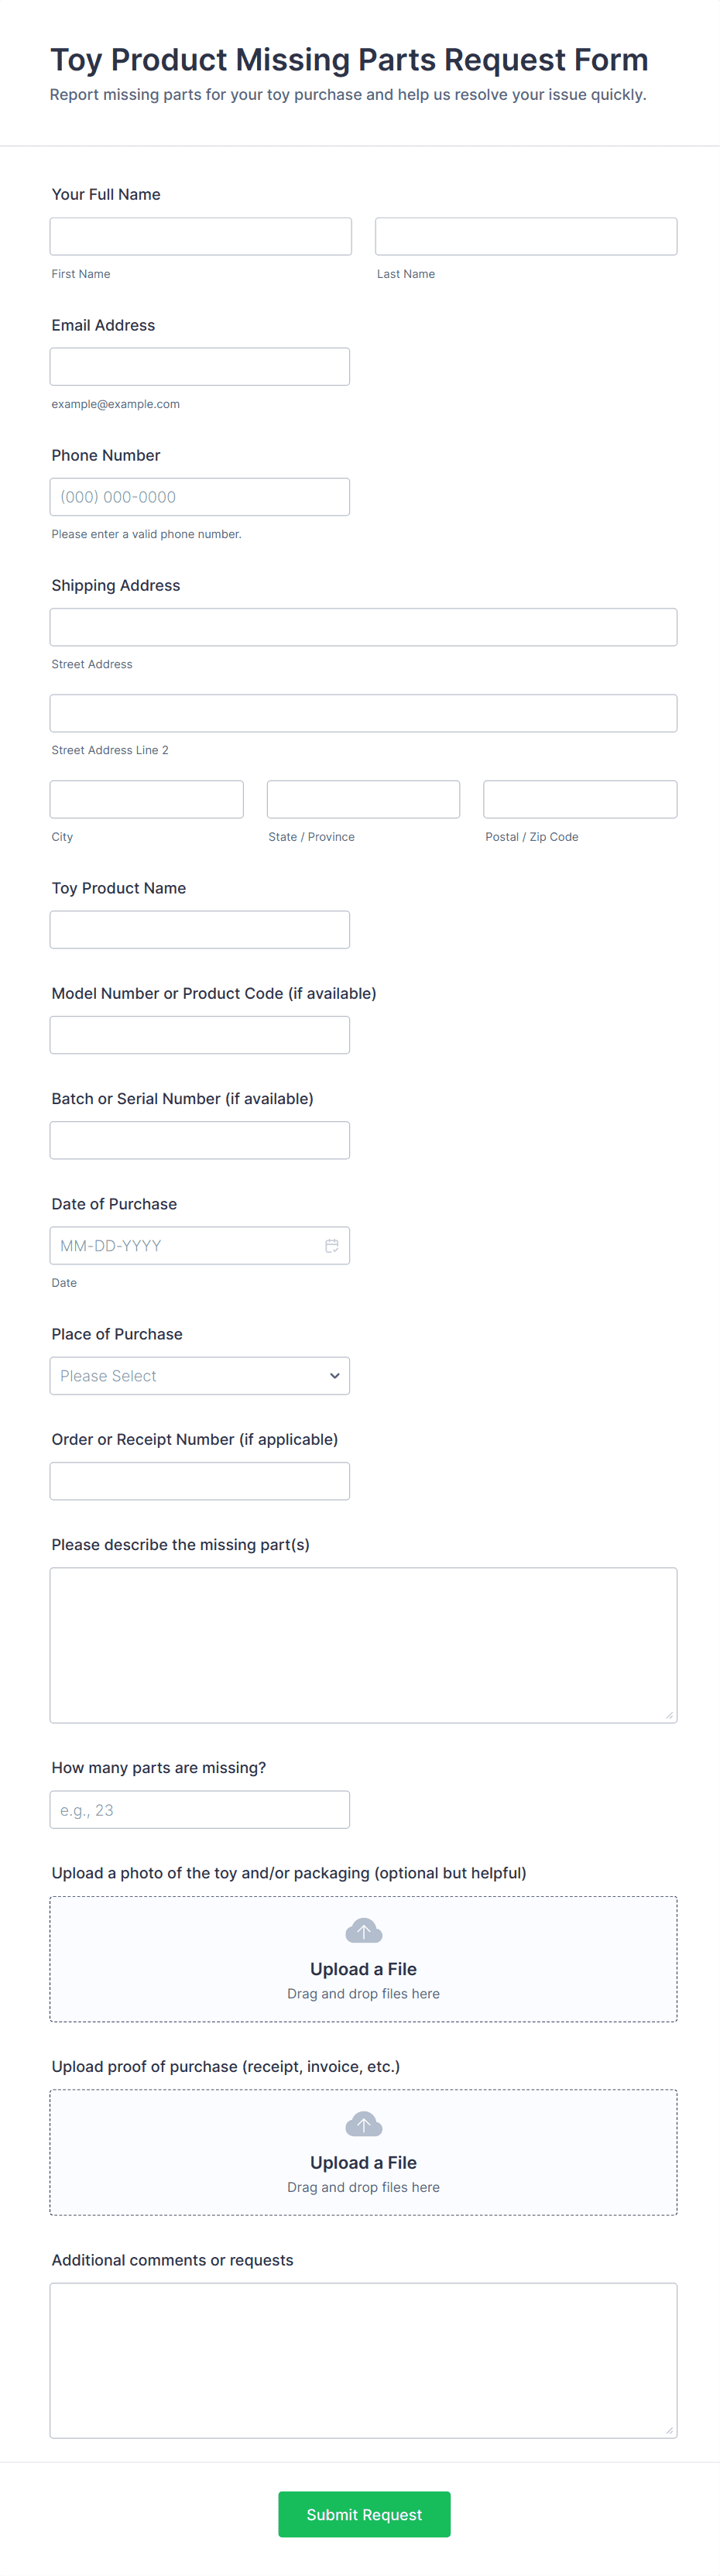This screenshot has width=720, height=2576.
Task: Click the Batch or Serial Number field
Action: [200, 1140]
